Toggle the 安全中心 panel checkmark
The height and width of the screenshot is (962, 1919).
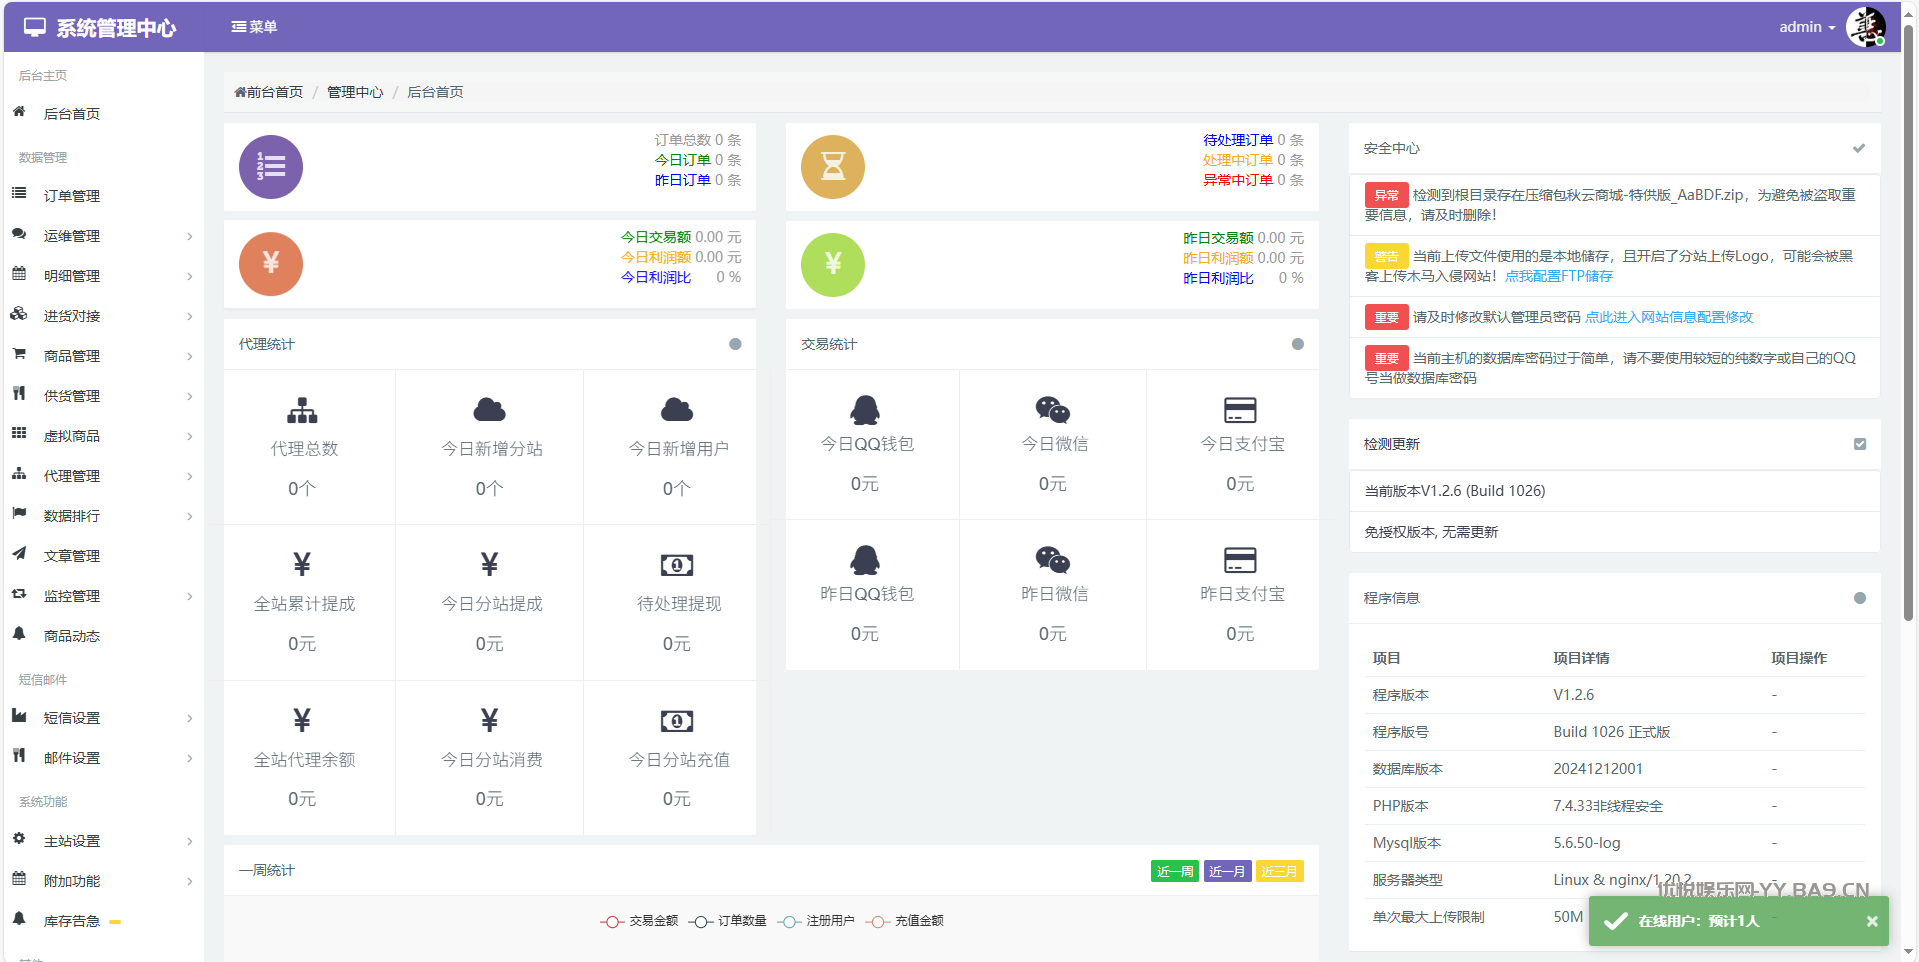tap(1859, 148)
